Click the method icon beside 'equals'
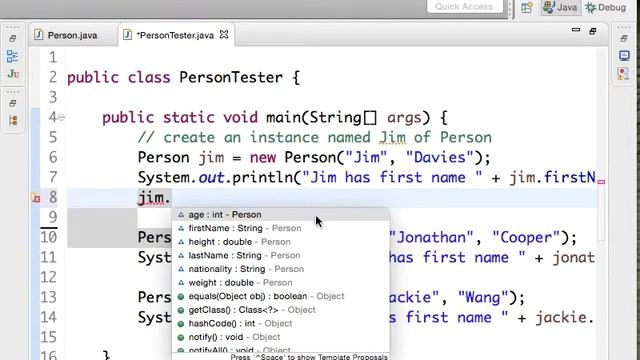 click(x=181, y=297)
